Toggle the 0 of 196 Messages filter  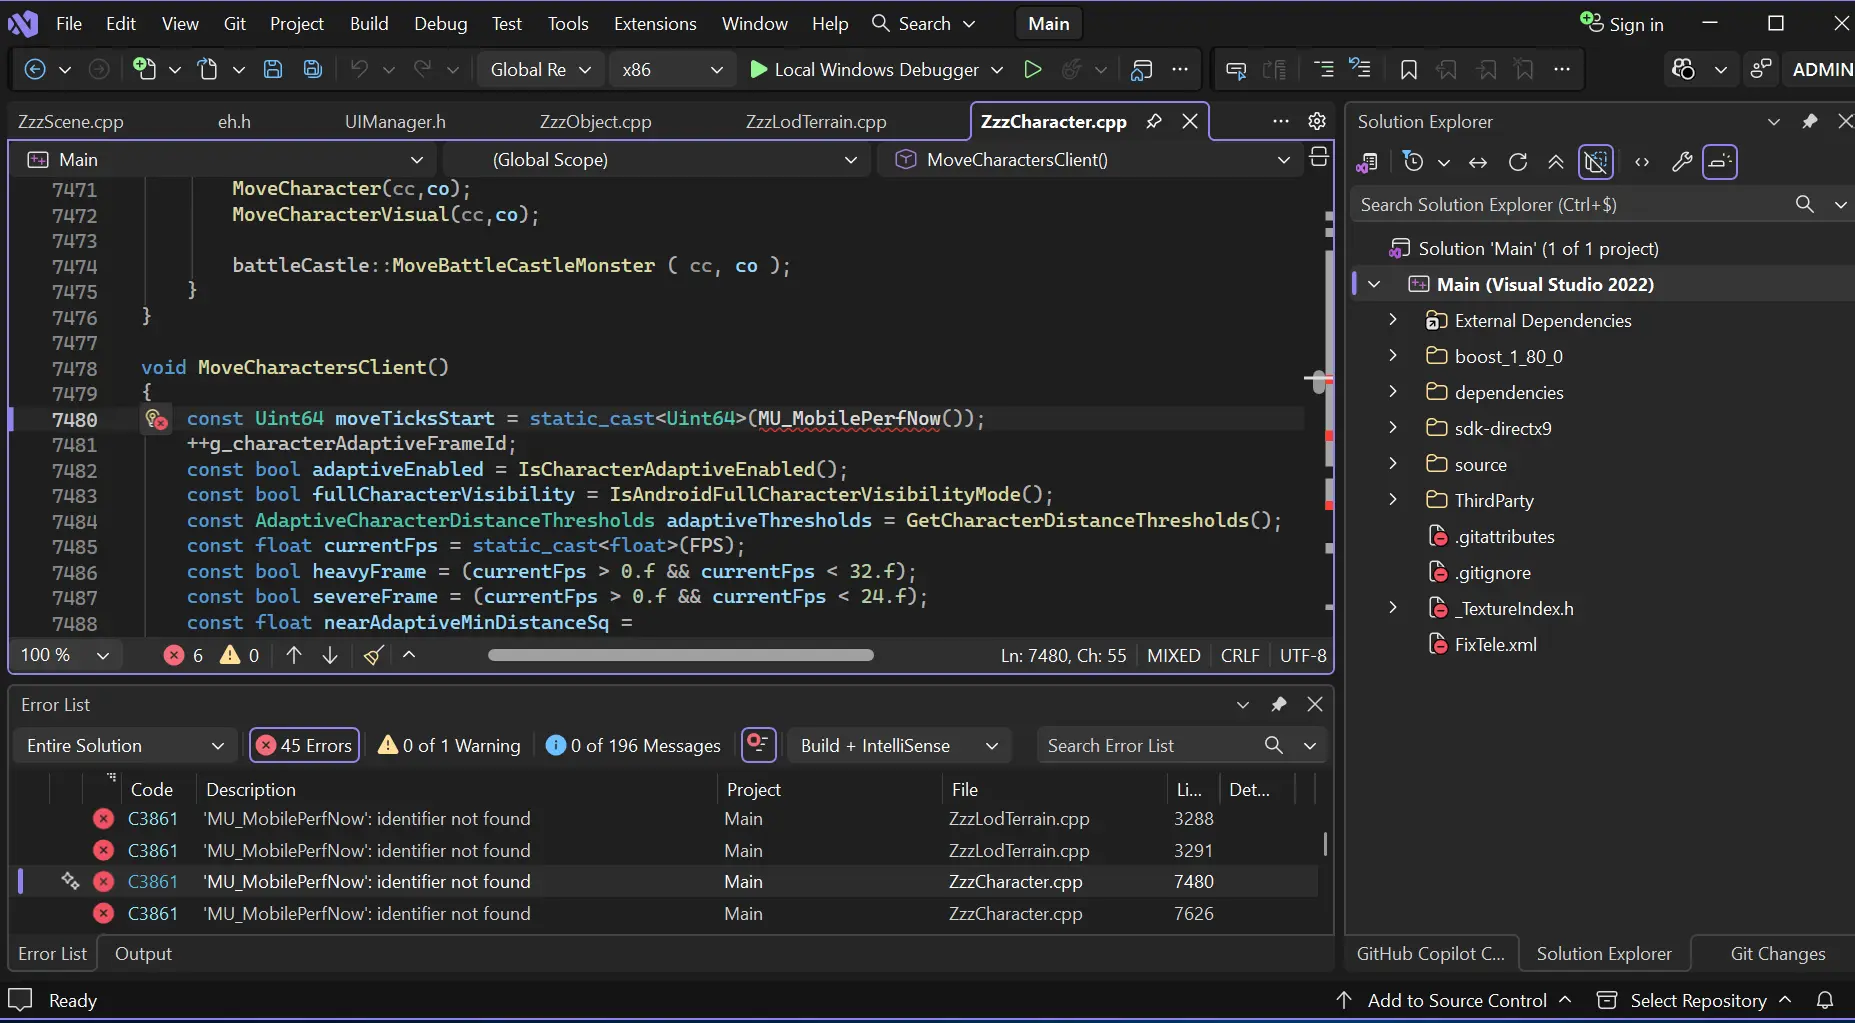pyautogui.click(x=633, y=745)
